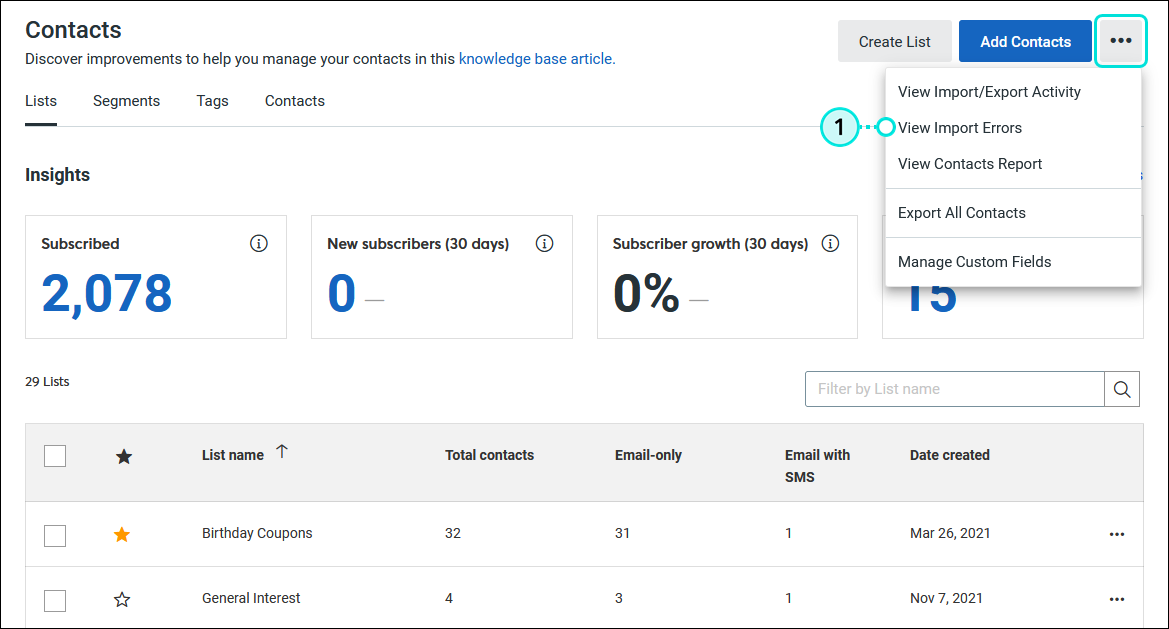
Task: Click the Contacts page title
Action: [x=73, y=30]
